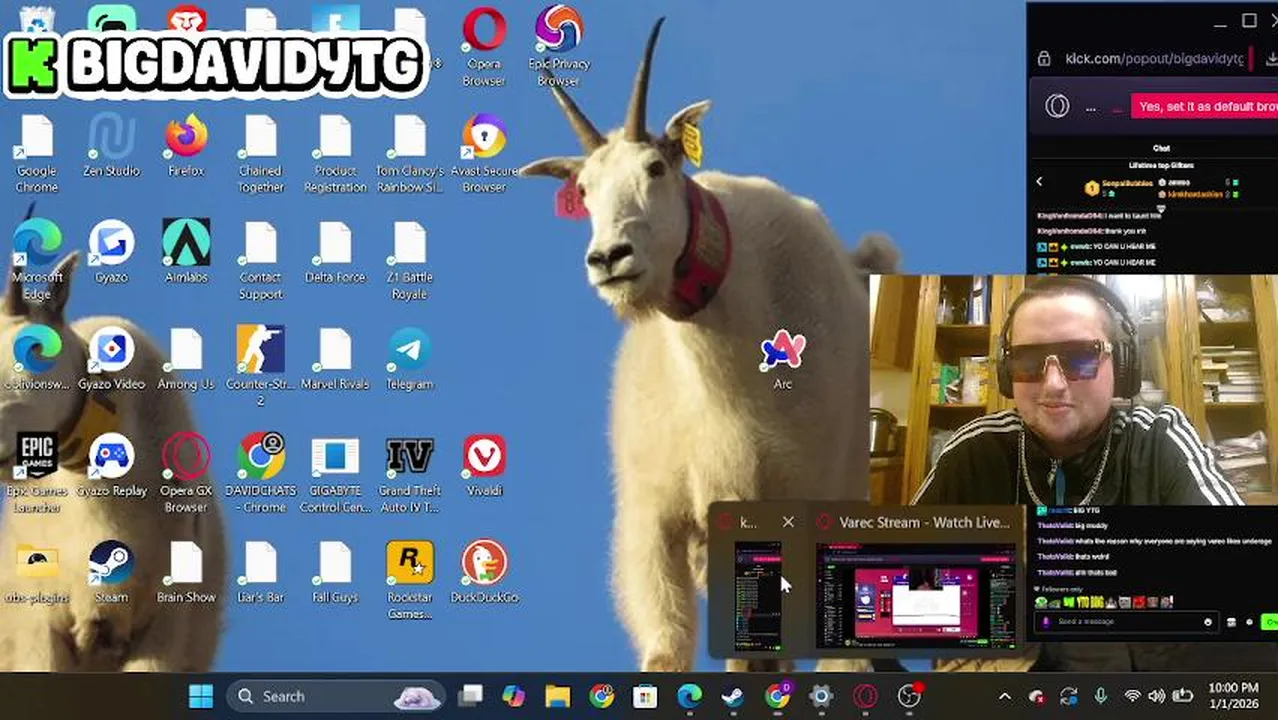Click the 'Send a message' chat field
1278x720 pixels.
point(1127,622)
